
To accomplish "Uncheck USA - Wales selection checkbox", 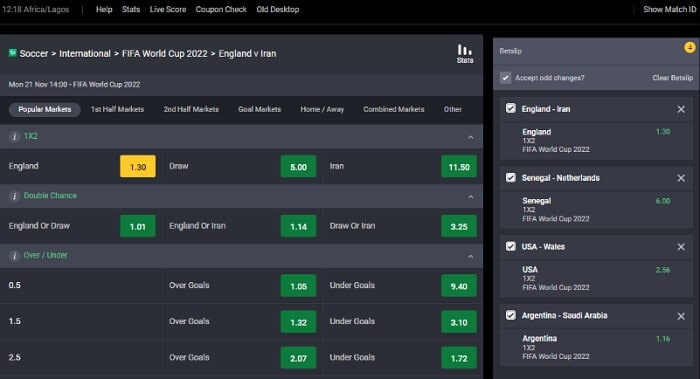I will (511, 246).
